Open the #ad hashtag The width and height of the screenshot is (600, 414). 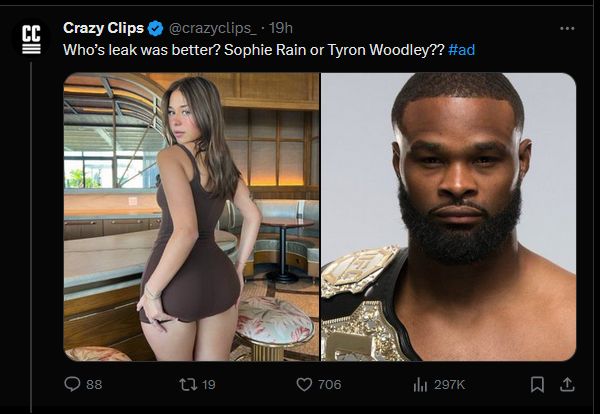[x=462, y=49]
